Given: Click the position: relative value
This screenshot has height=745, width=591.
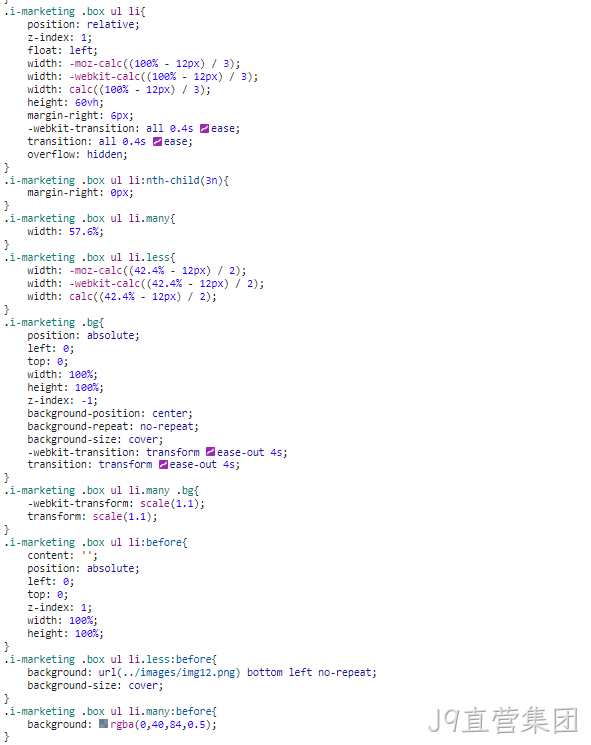Looking at the screenshot, I should [111, 25].
